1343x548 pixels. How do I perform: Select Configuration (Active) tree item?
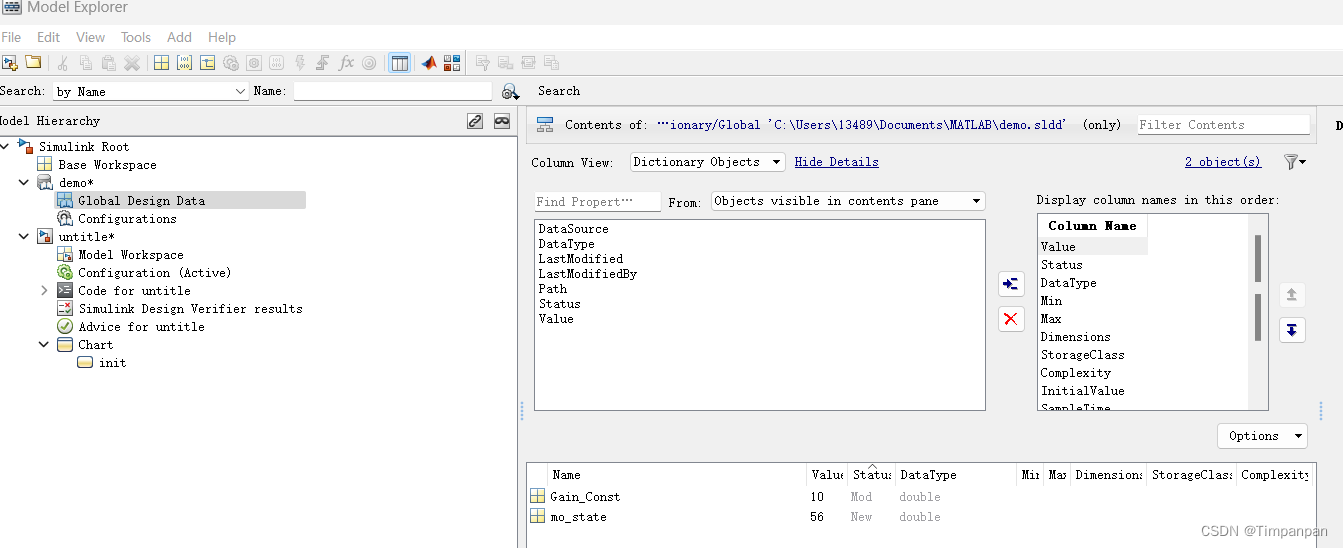click(154, 273)
